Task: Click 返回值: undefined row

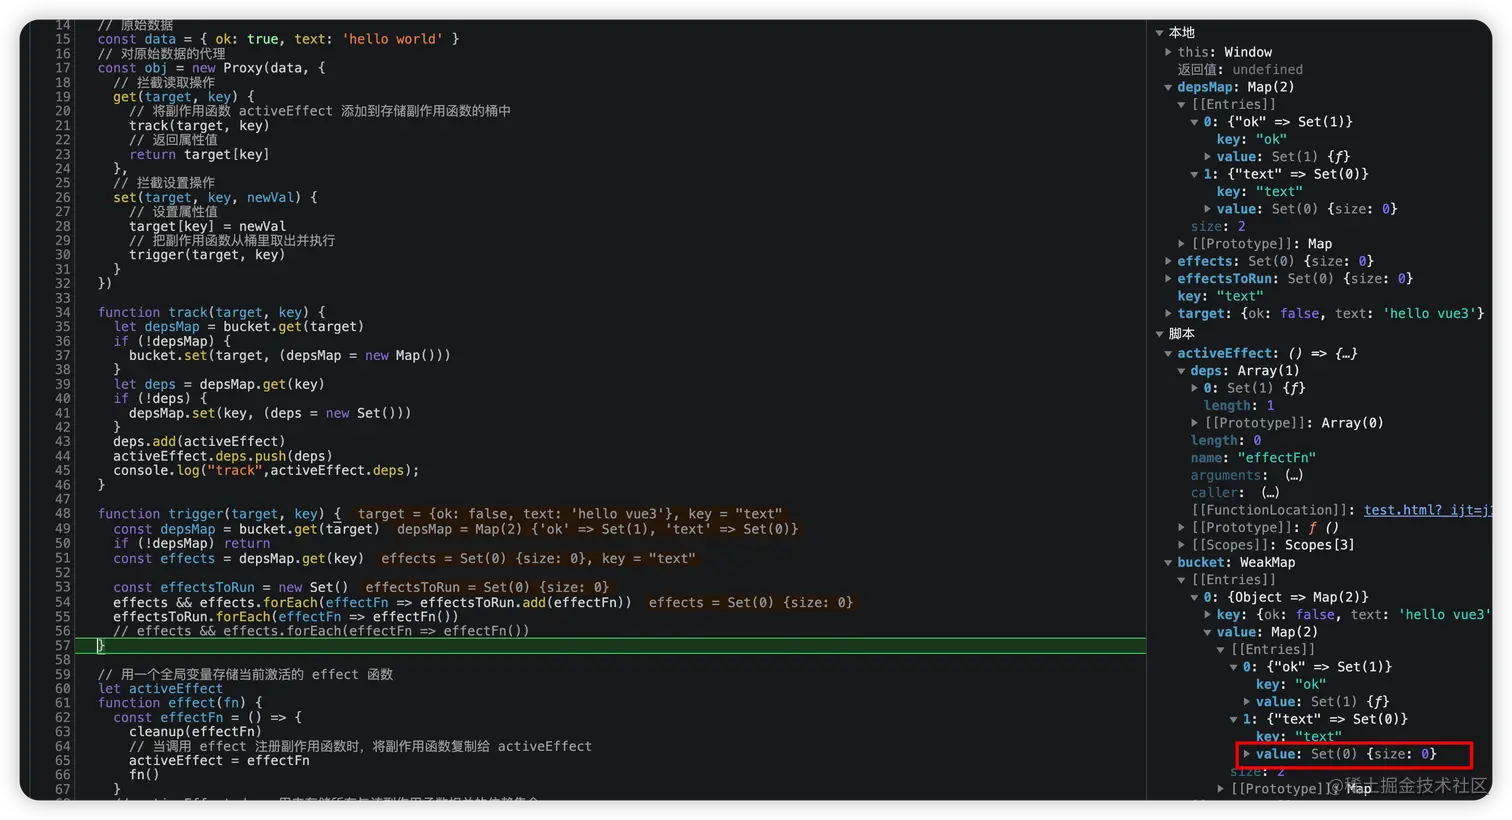Action: point(1240,70)
